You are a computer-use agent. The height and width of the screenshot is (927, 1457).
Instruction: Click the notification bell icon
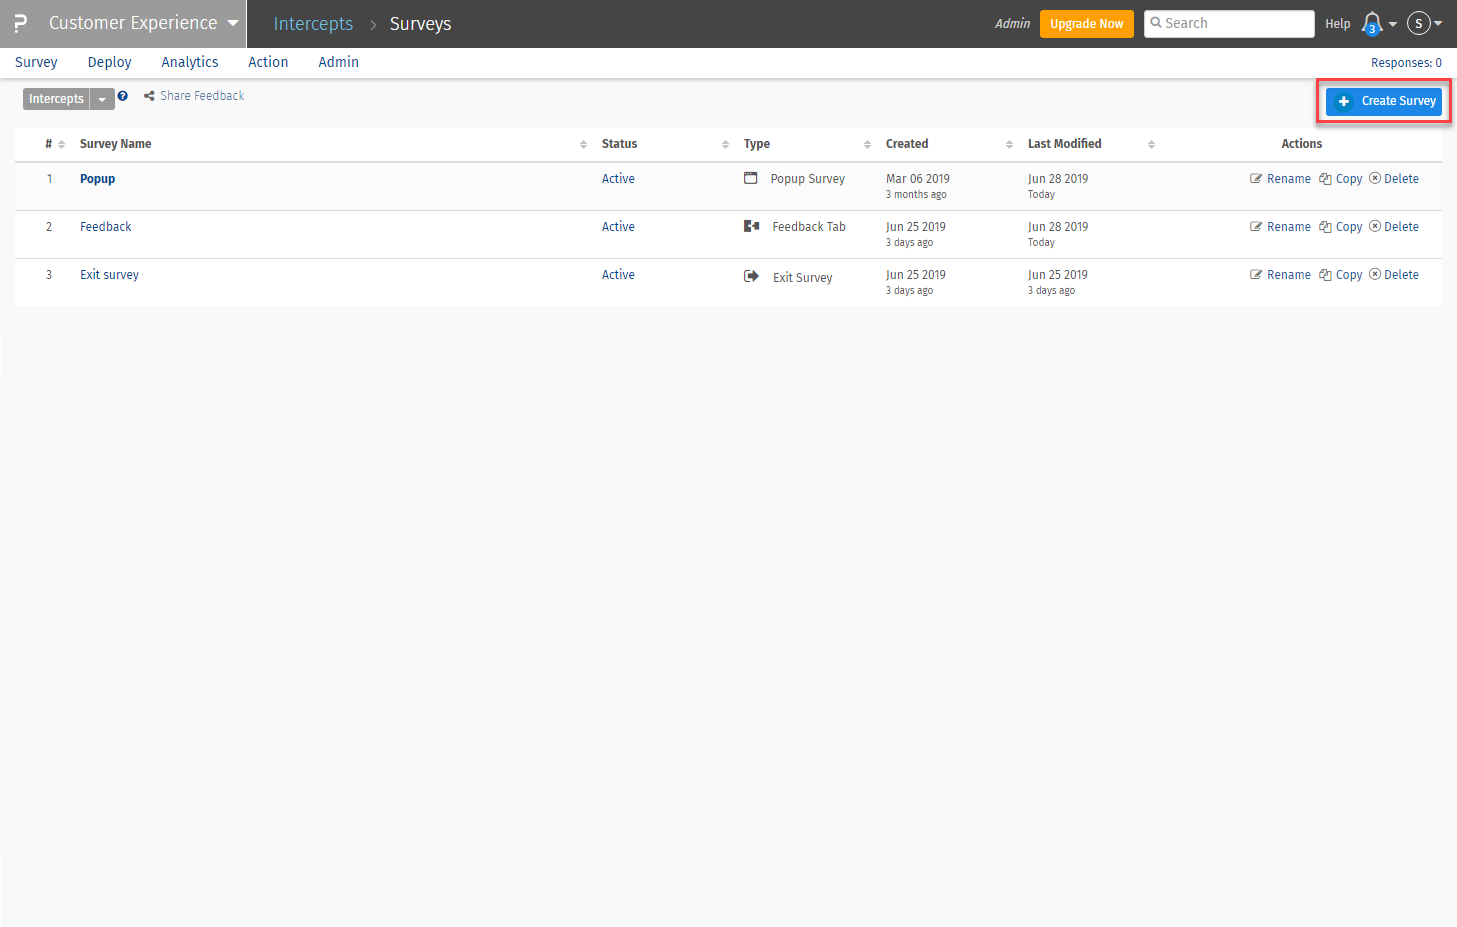1372,23
